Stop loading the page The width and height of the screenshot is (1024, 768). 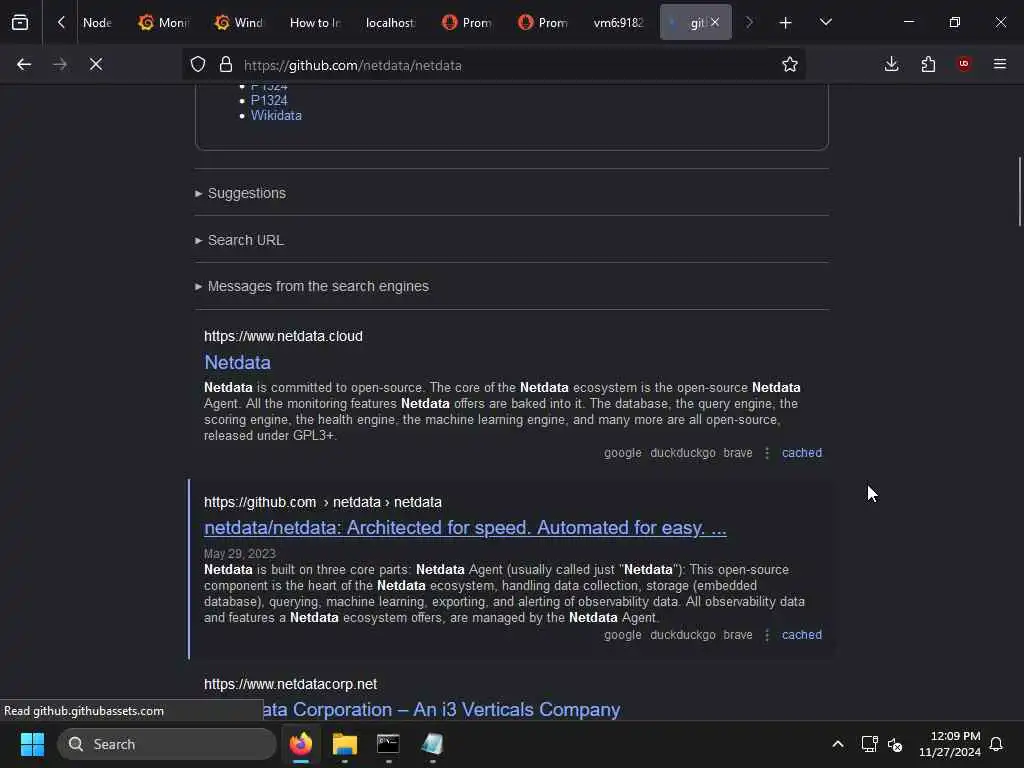tap(95, 64)
